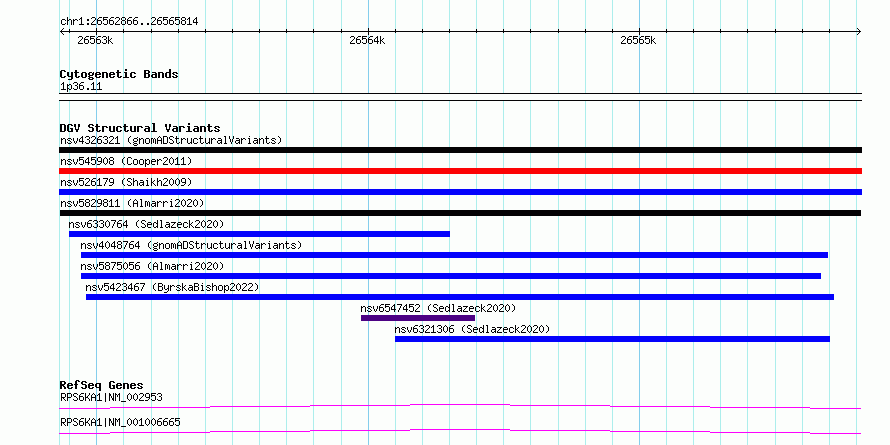
Task: Select the 1p36.11 band label
Action: [x=81, y=87]
